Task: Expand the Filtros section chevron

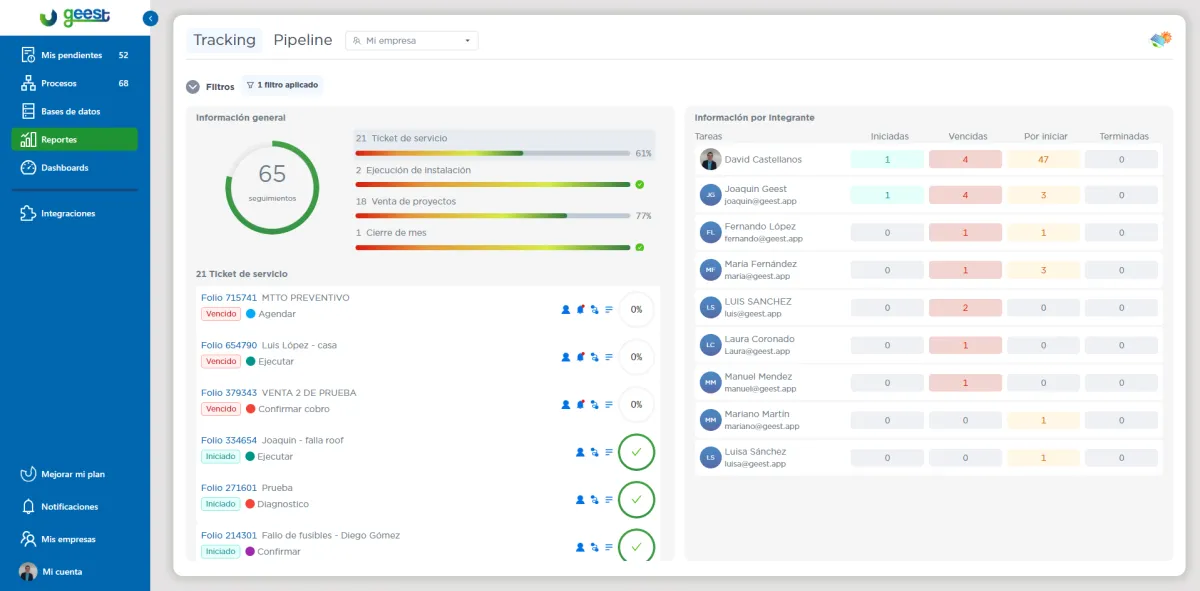Action: pyautogui.click(x=193, y=87)
